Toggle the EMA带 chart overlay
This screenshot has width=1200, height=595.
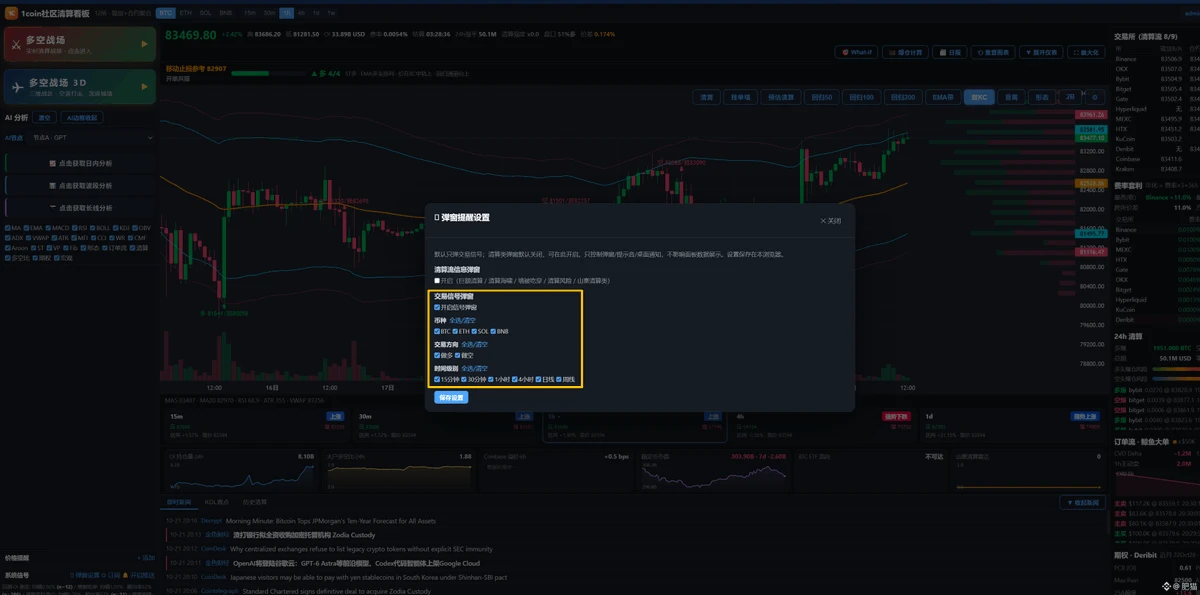tap(942, 97)
